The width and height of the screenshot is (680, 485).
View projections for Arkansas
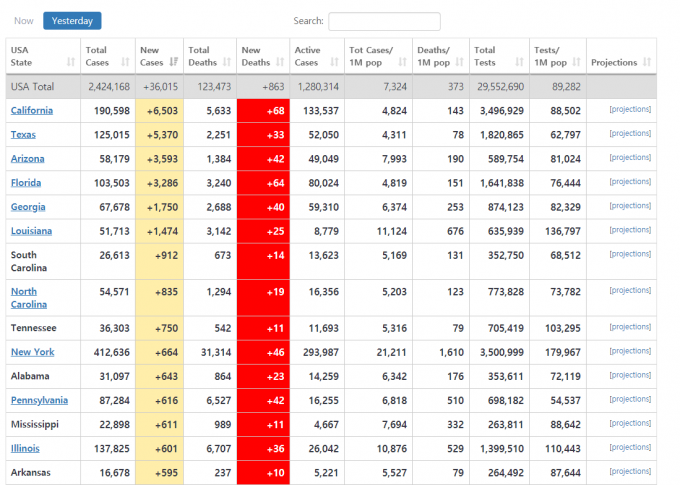(x=630, y=472)
